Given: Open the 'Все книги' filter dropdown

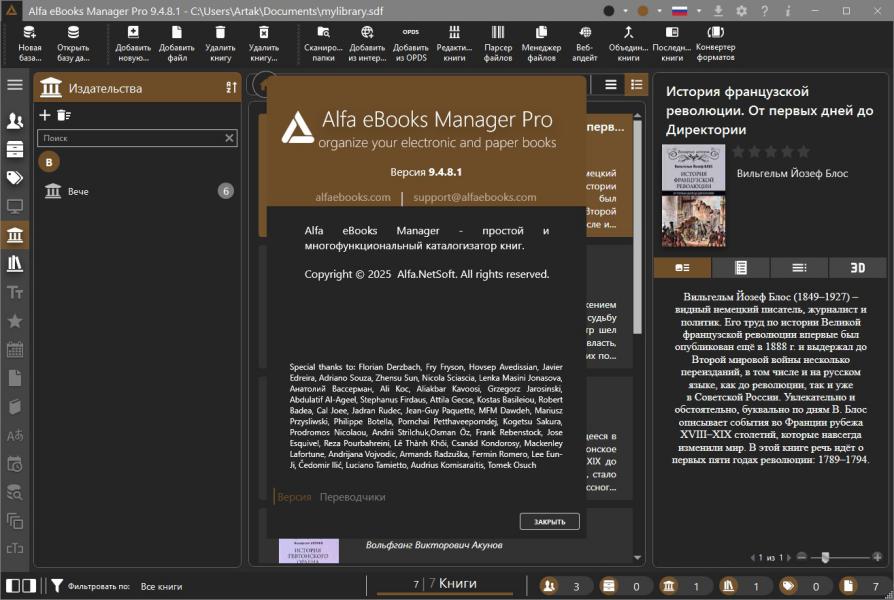Looking at the screenshot, I should (x=162, y=586).
